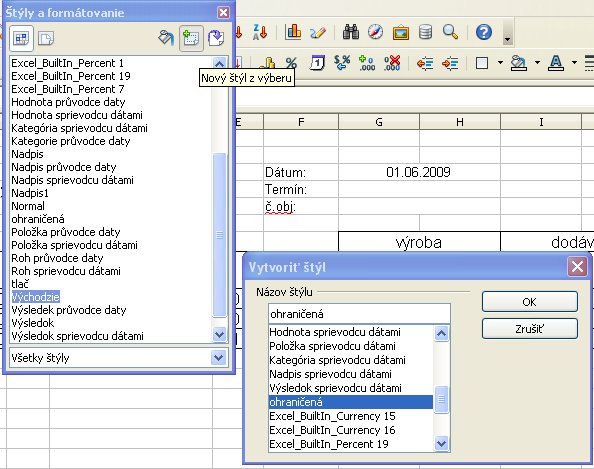
Task: Open the Borders dropdown arrow
Action: point(500,63)
